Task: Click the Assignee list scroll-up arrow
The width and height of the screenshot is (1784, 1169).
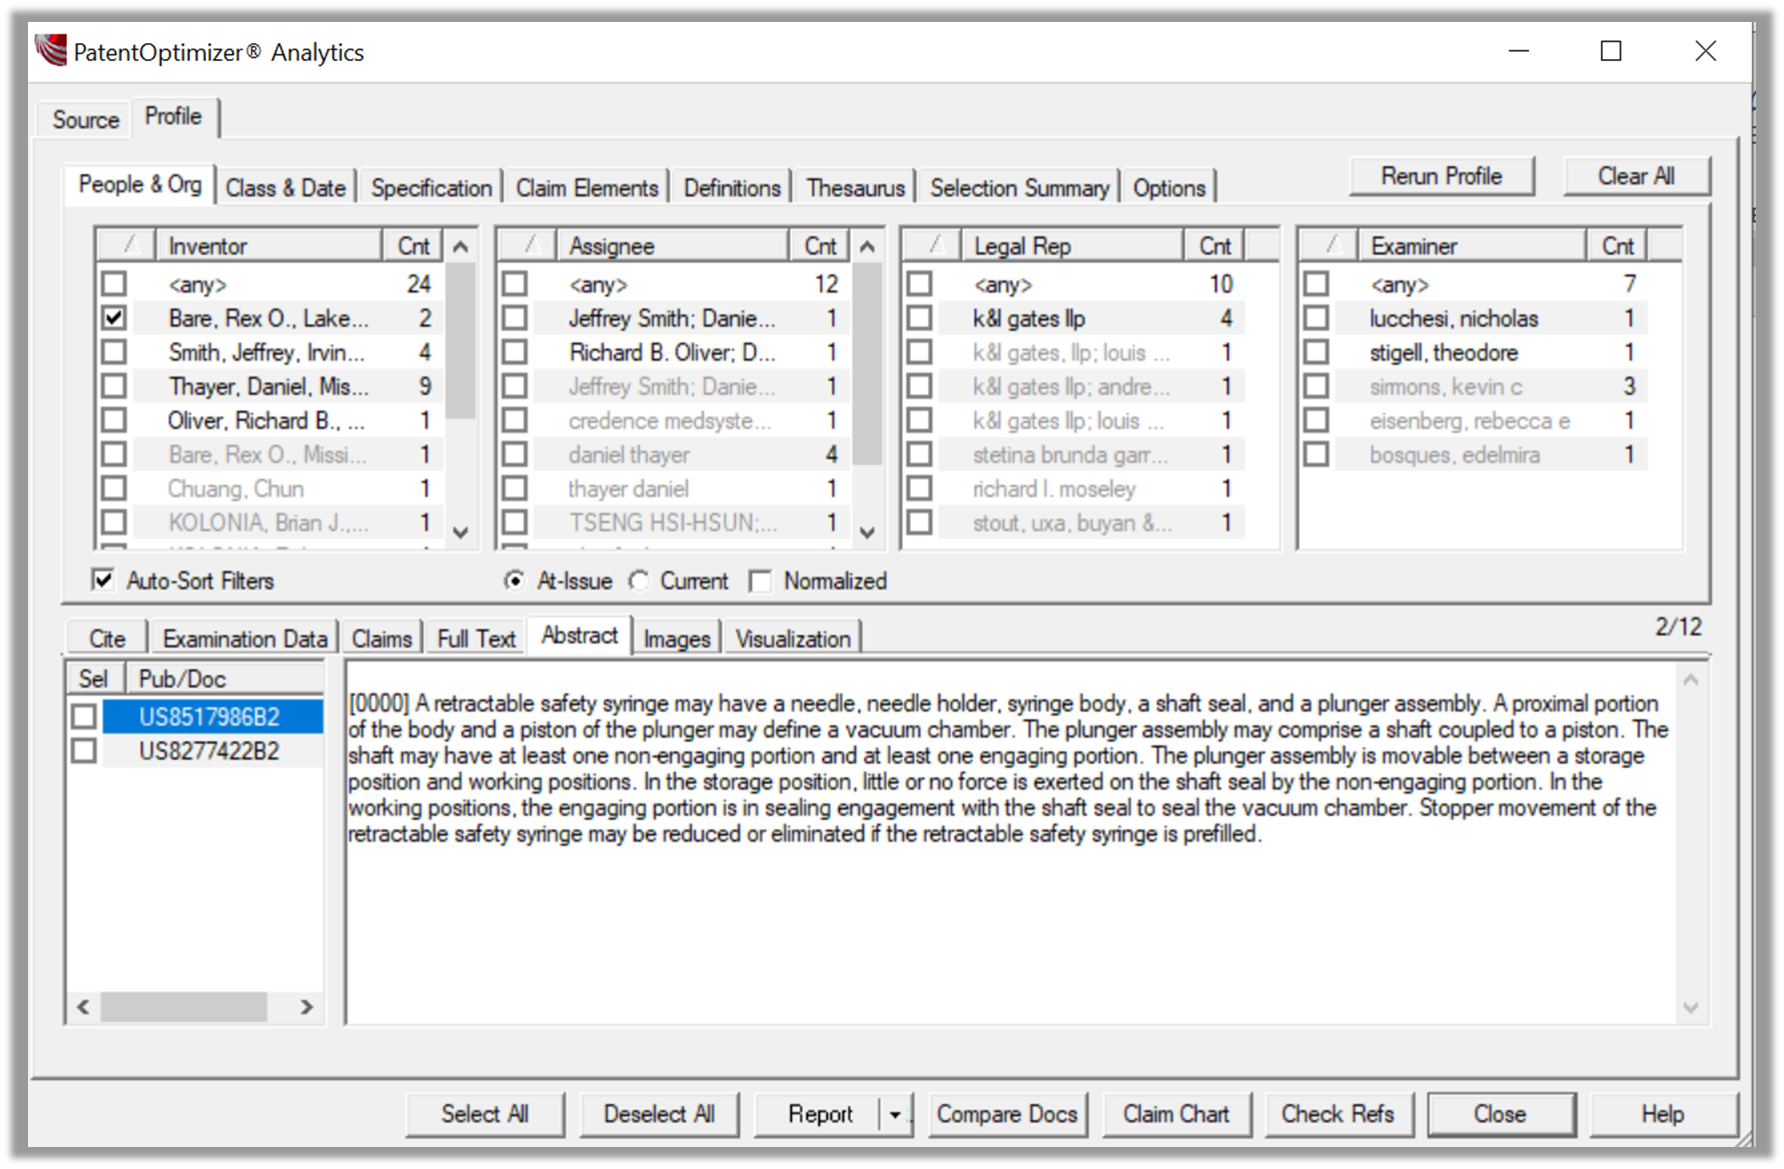Action: (868, 246)
